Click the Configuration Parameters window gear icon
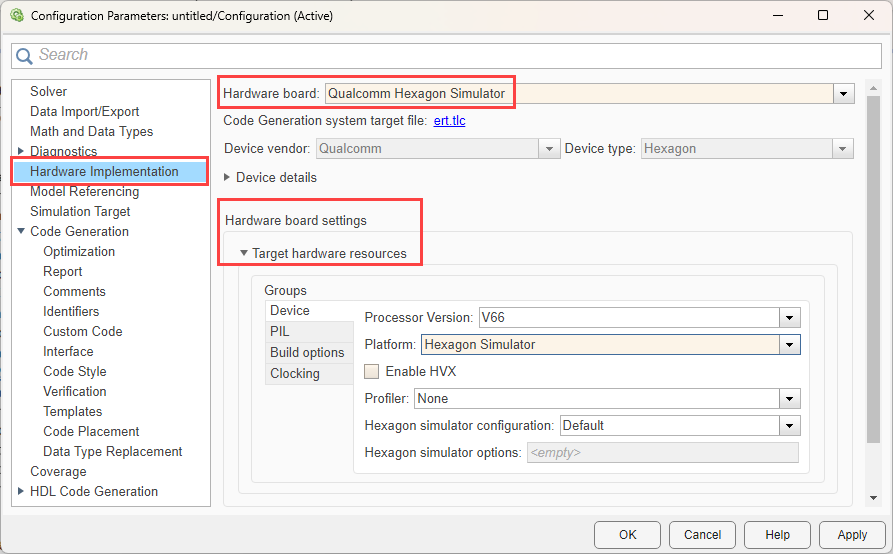Image resolution: width=893 pixels, height=554 pixels. [16, 16]
